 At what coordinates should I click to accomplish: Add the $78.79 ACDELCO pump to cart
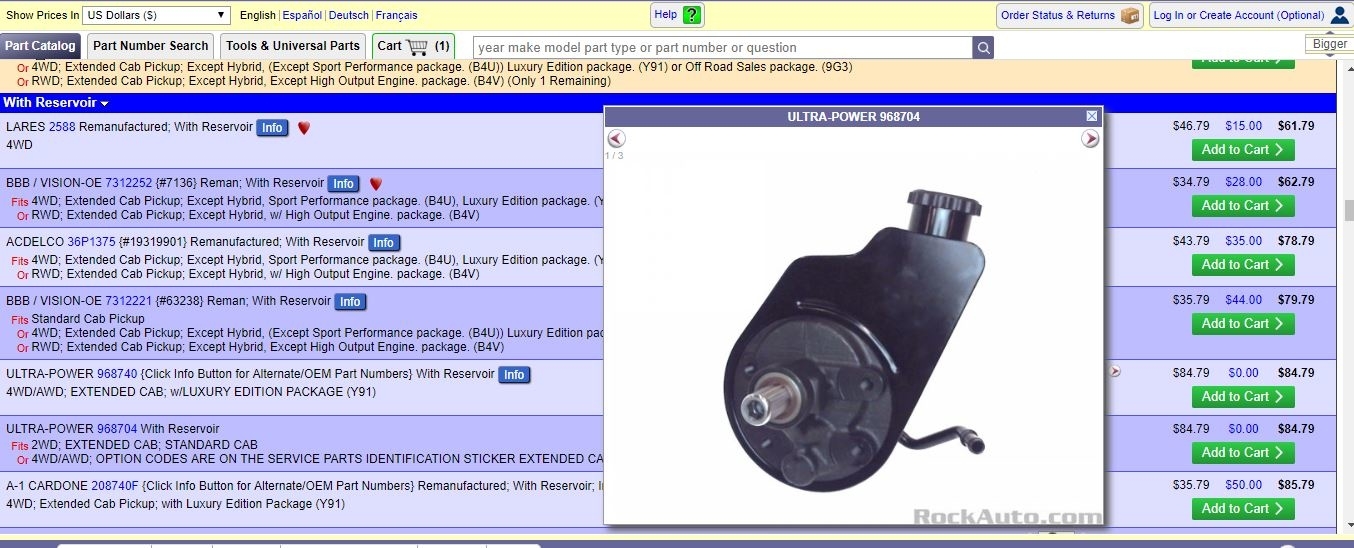(1243, 265)
